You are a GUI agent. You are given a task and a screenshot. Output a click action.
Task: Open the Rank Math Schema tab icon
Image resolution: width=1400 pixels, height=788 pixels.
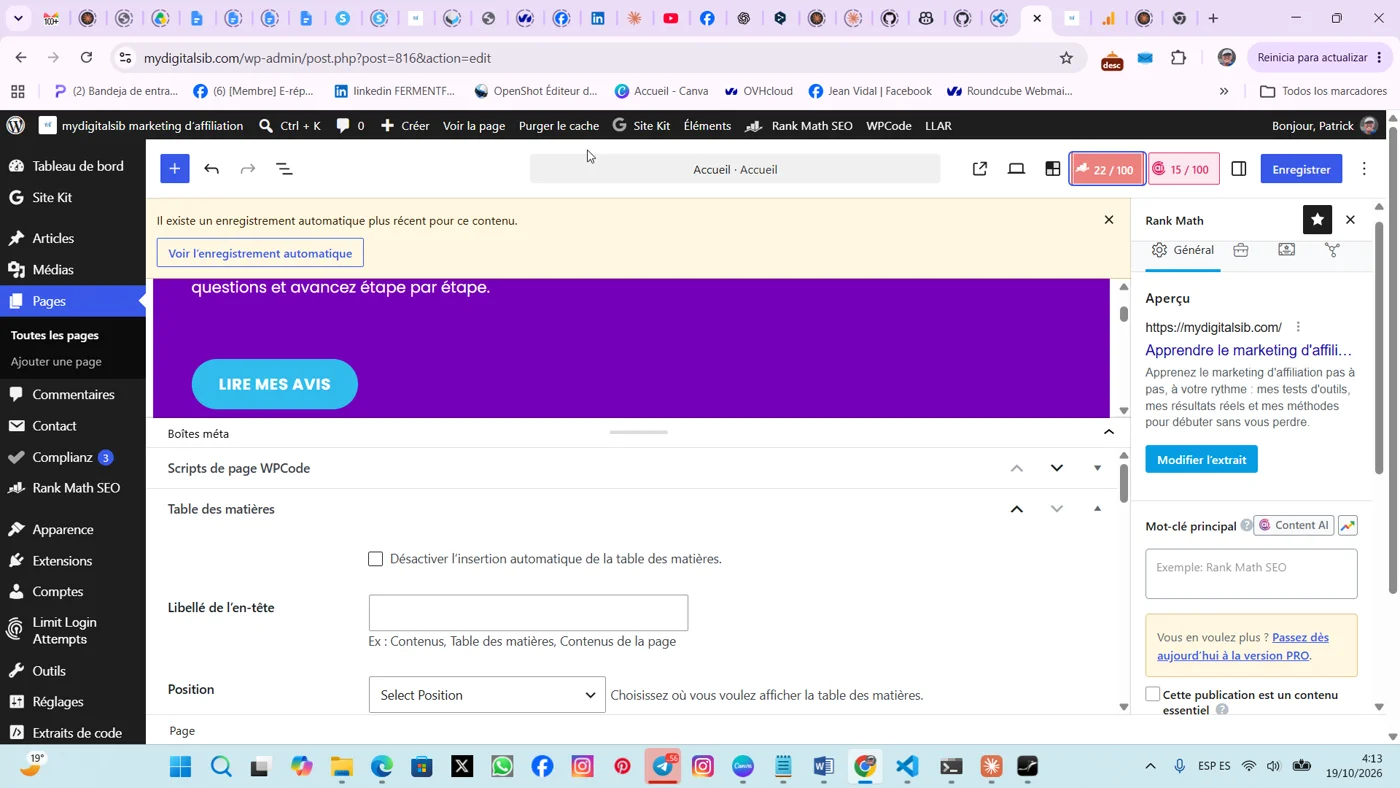[1287, 250]
